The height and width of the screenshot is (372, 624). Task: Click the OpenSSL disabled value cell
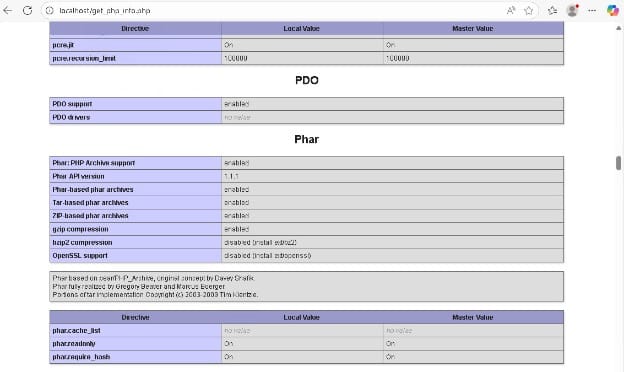click(392, 256)
